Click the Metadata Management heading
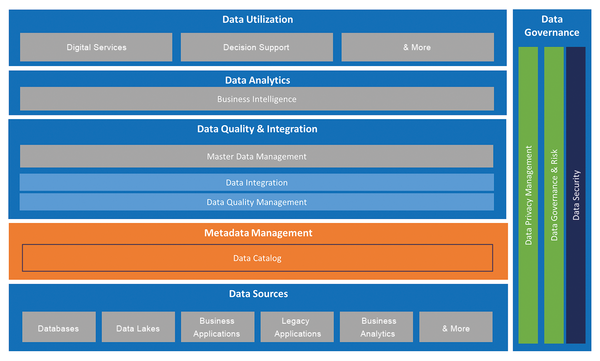The height and width of the screenshot is (361, 600). click(x=258, y=233)
